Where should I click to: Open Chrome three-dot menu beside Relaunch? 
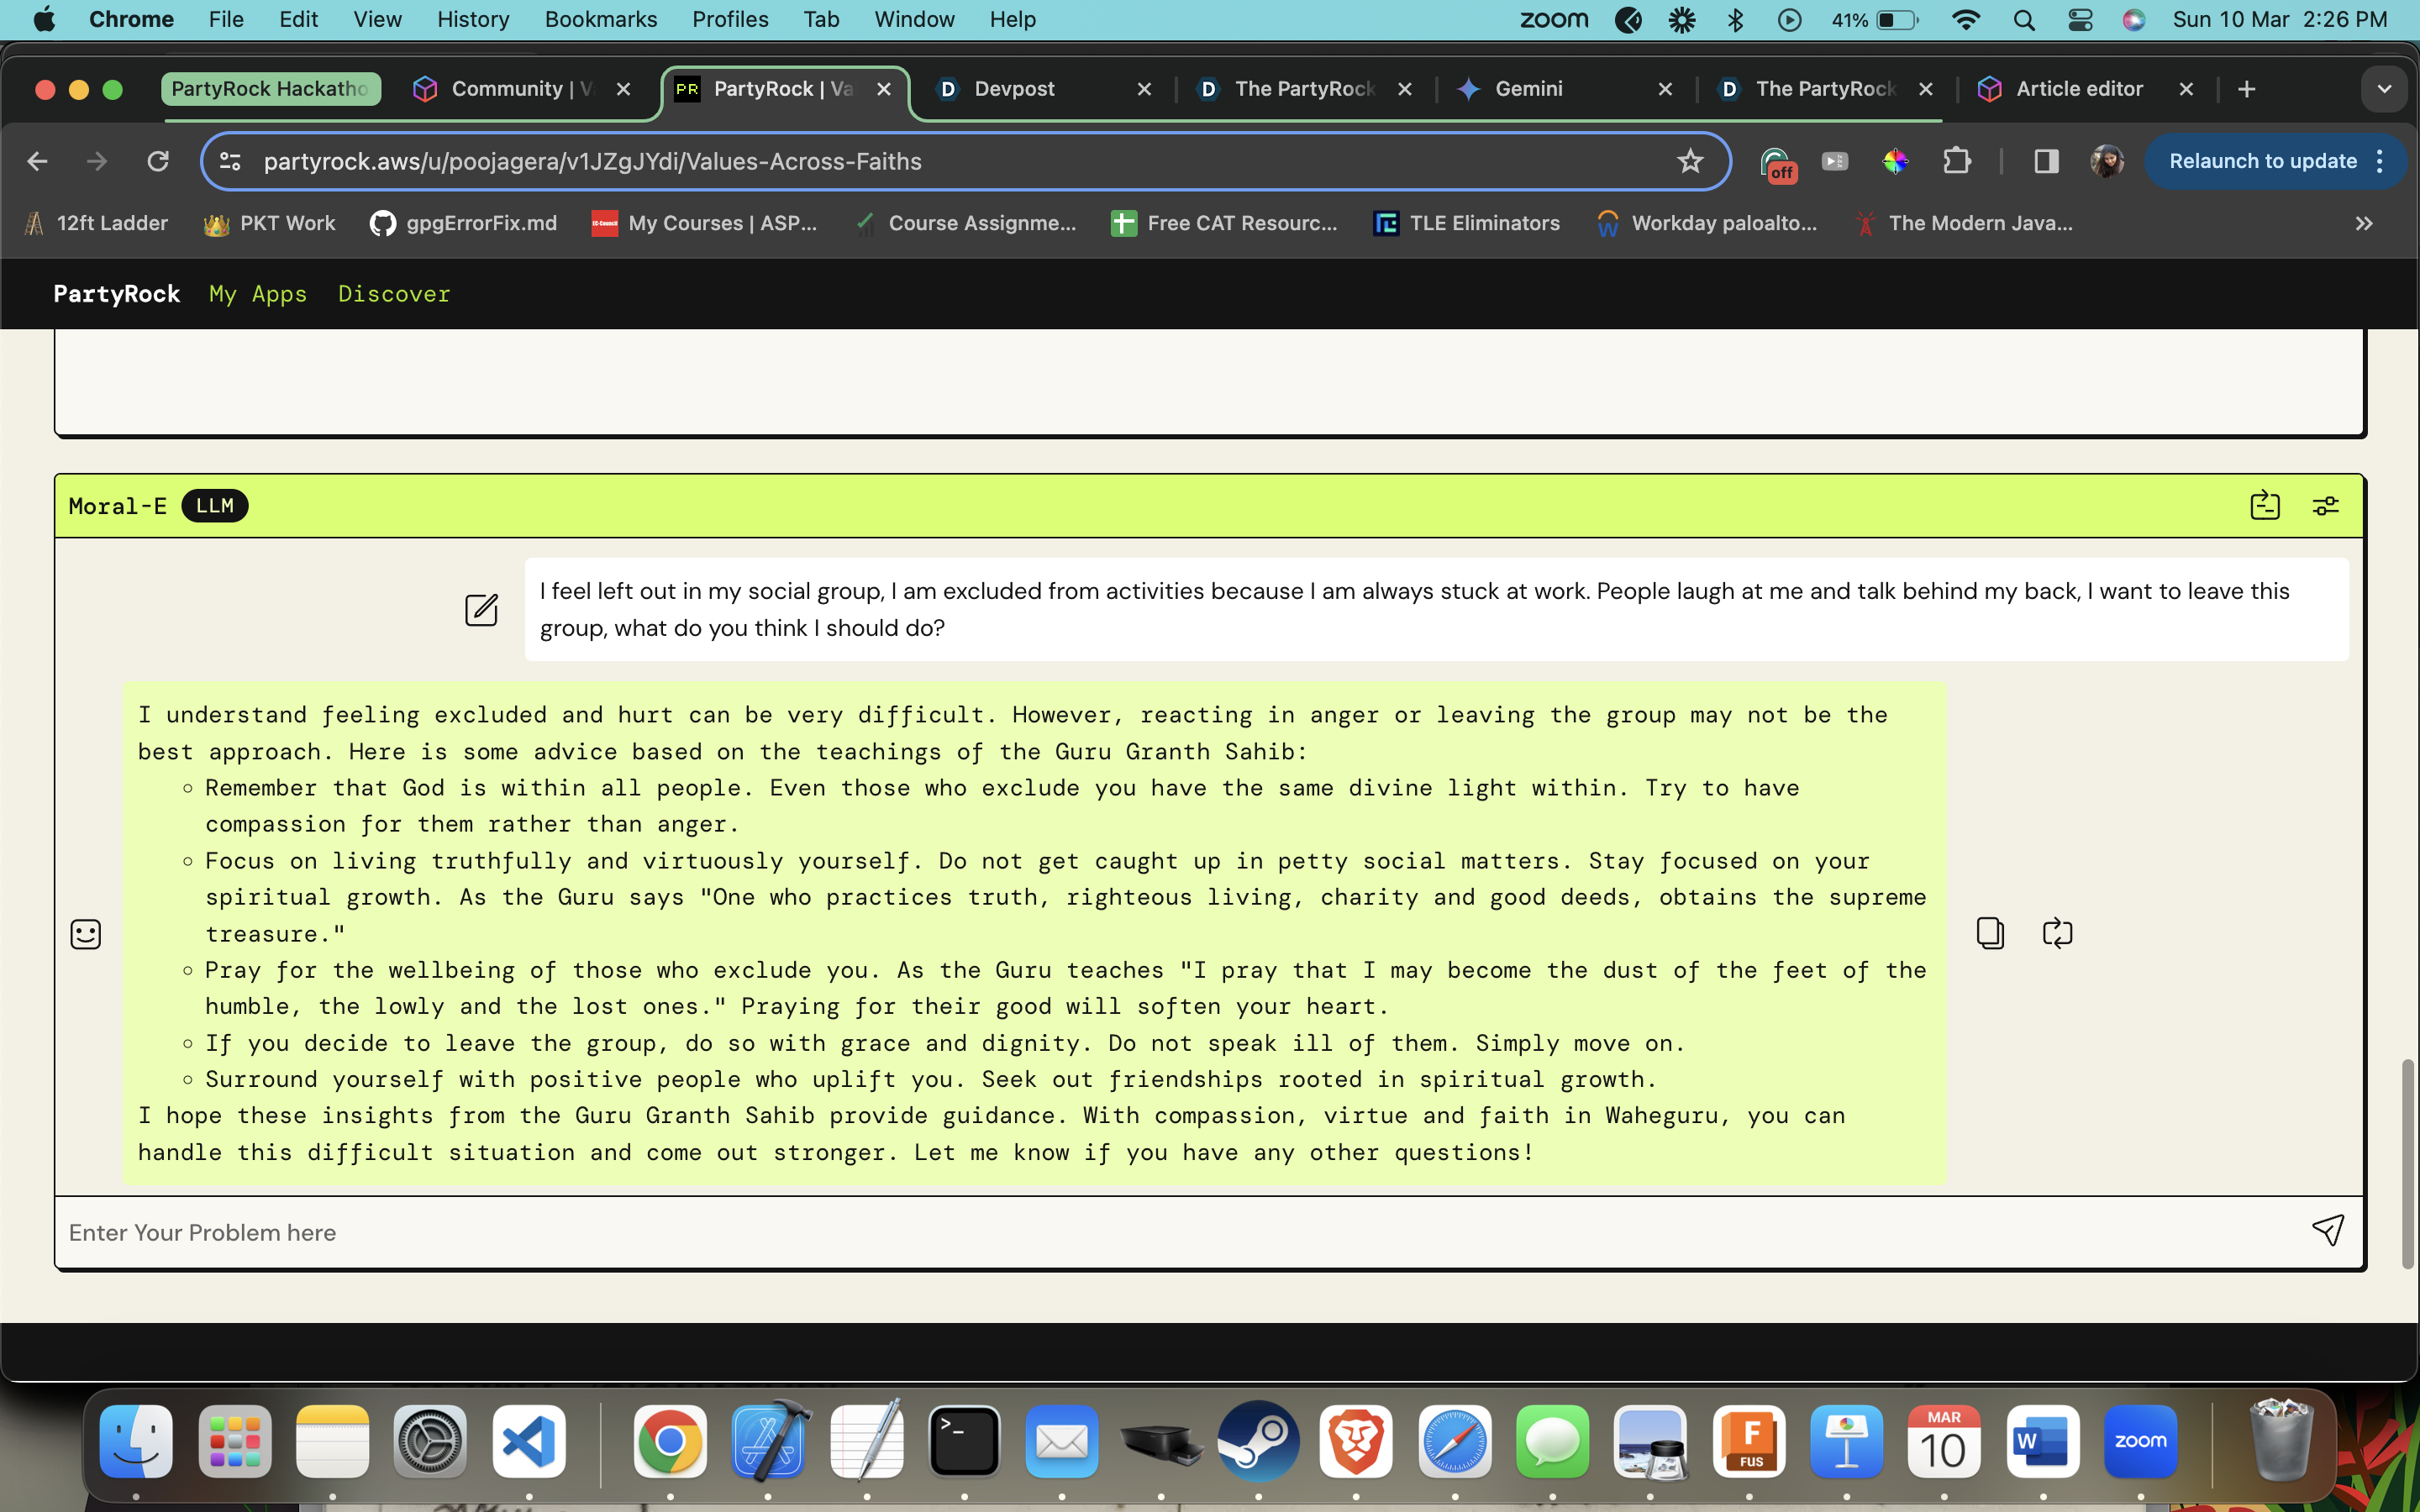pyautogui.click(x=2381, y=161)
